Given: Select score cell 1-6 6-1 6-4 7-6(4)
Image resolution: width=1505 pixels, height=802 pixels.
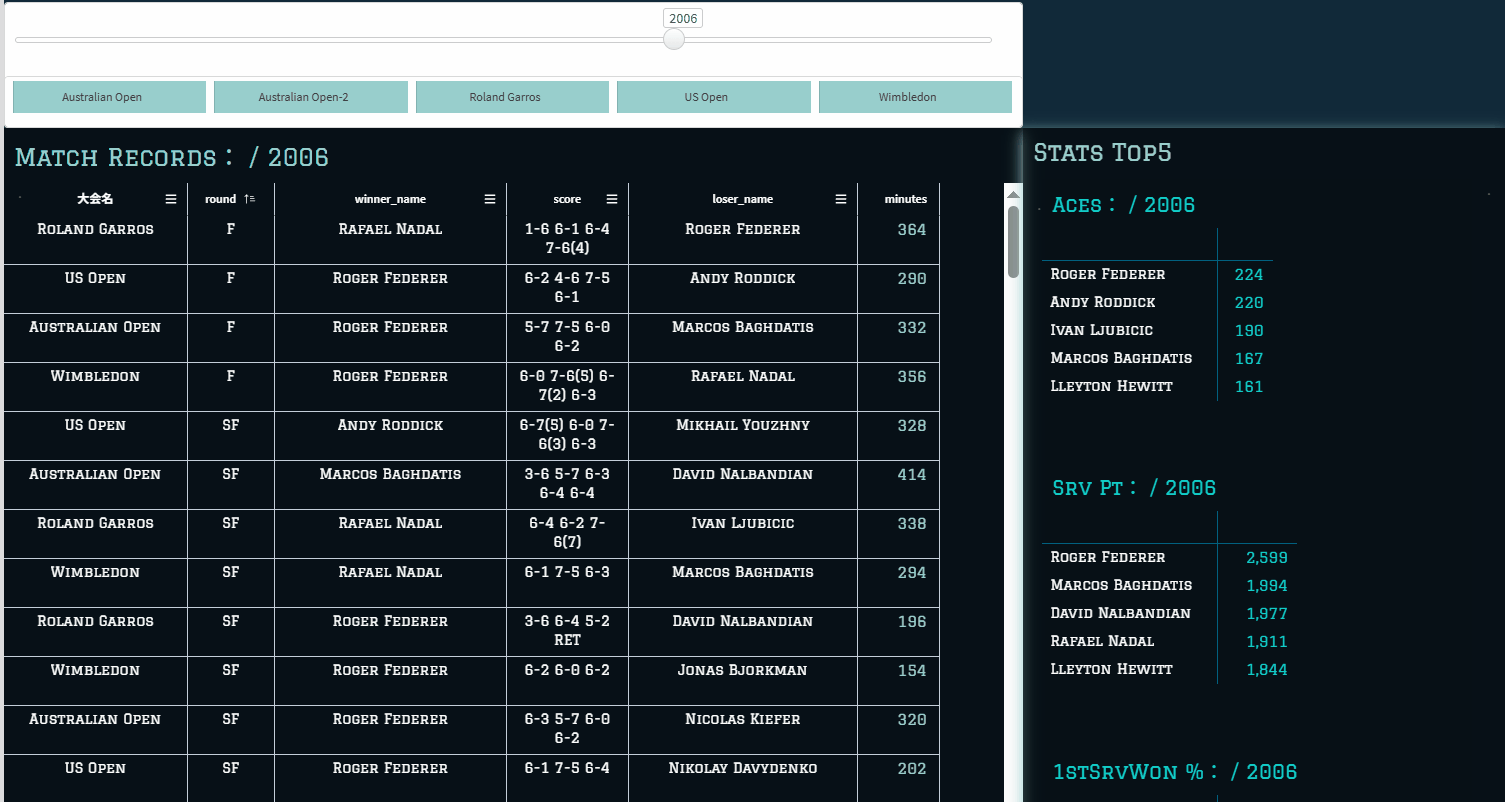Looking at the screenshot, I should click(x=567, y=240).
